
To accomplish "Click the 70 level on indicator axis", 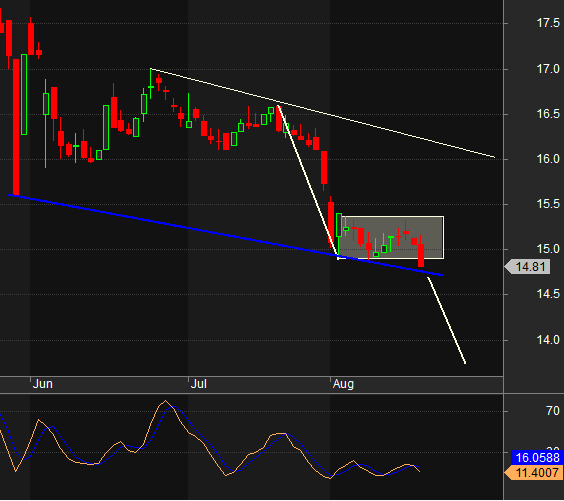I will (x=552, y=411).
